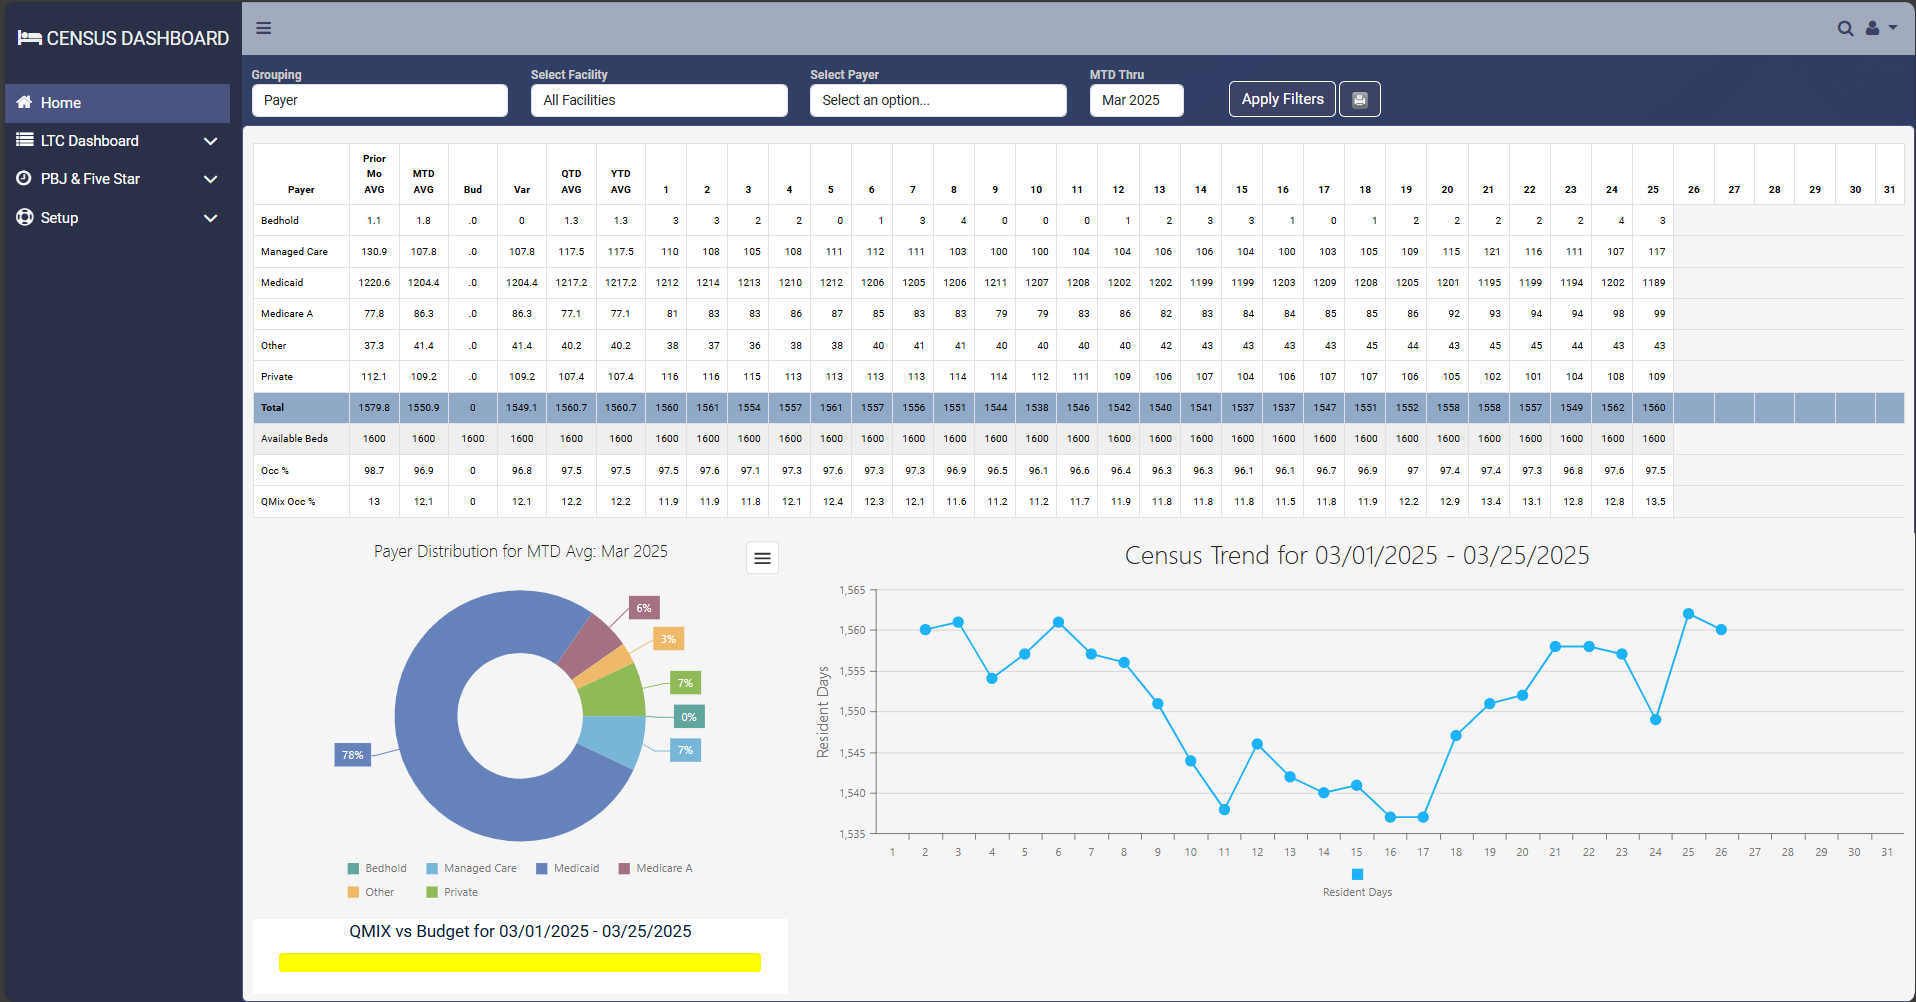
Task: Click the yellow QMIX vs Budget bar
Action: click(x=519, y=962)
